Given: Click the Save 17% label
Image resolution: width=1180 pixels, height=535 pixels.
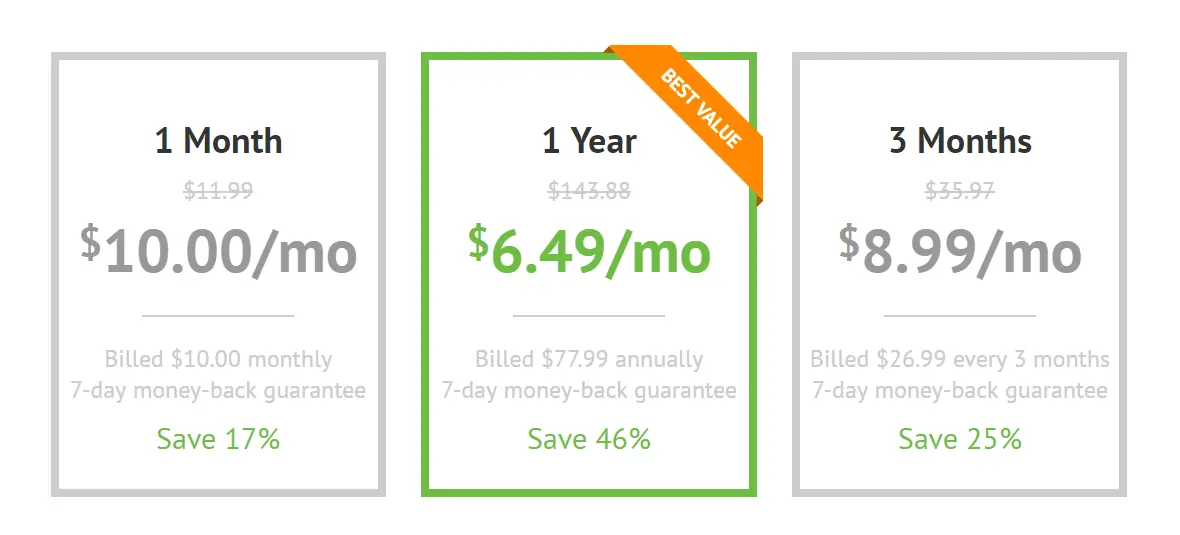Looking at the screenshot, I should (x=218, y=439).
